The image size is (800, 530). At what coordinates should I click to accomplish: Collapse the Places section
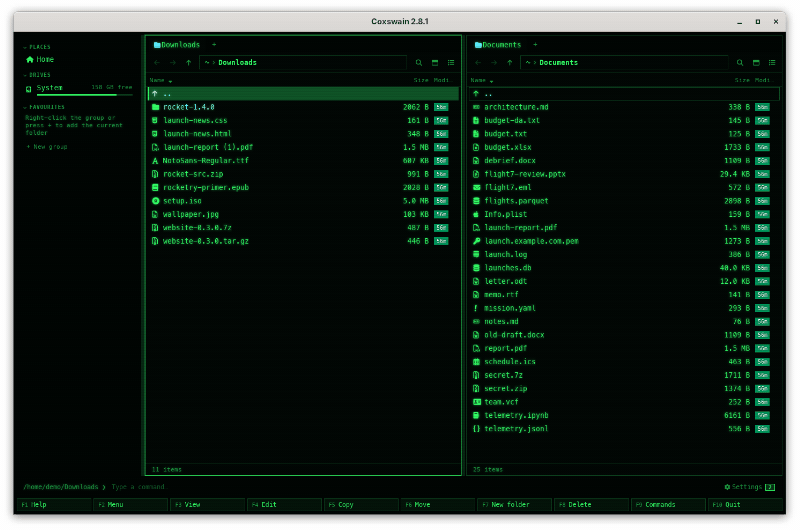[24, 47]
